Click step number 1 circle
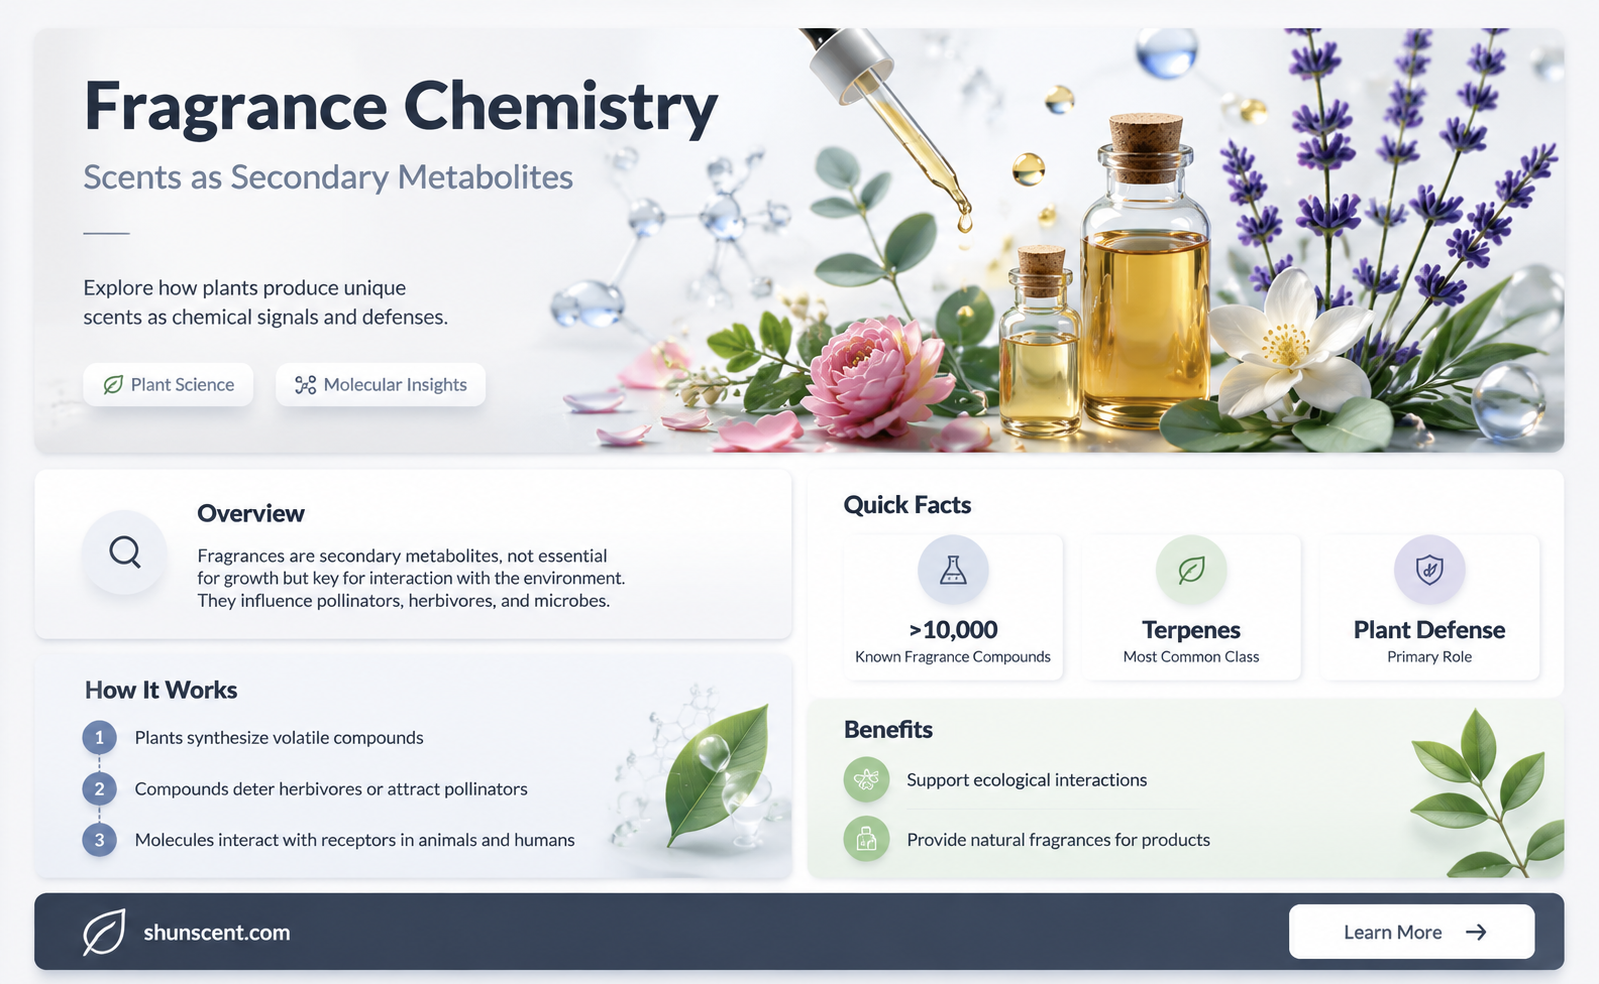 (99, 738)
